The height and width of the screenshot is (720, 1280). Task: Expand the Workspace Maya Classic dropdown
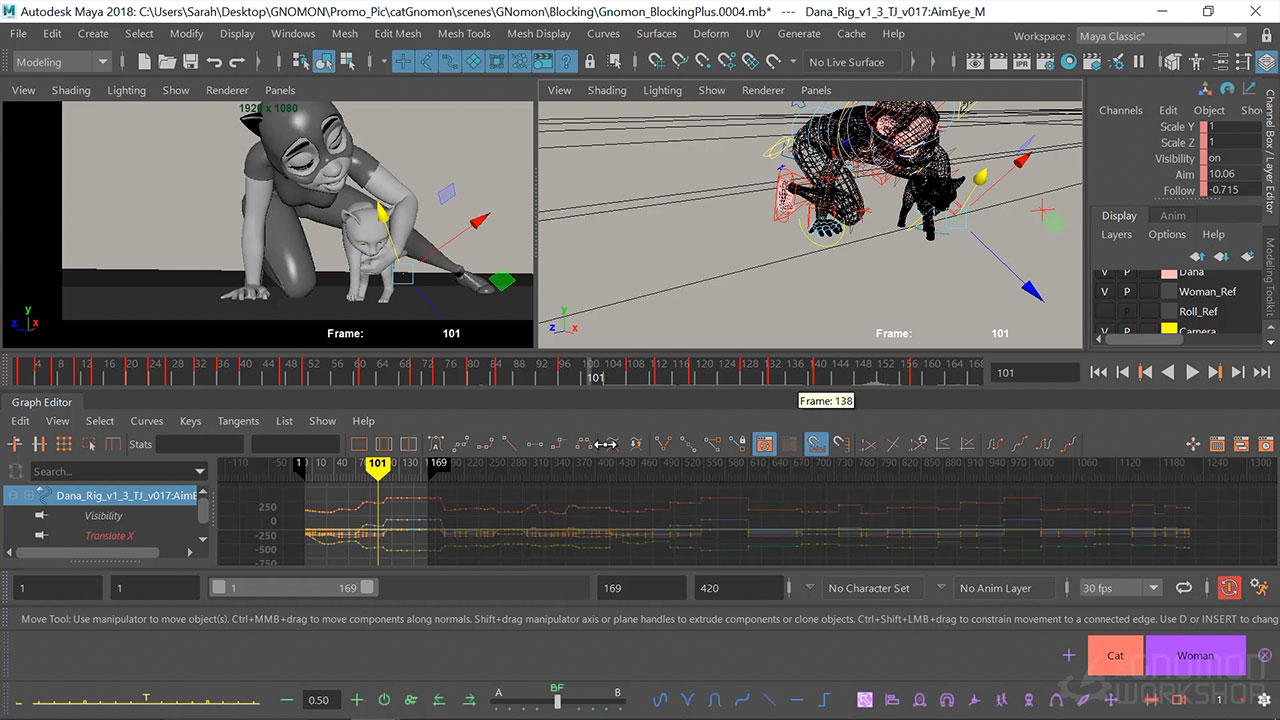(1238, 36)
